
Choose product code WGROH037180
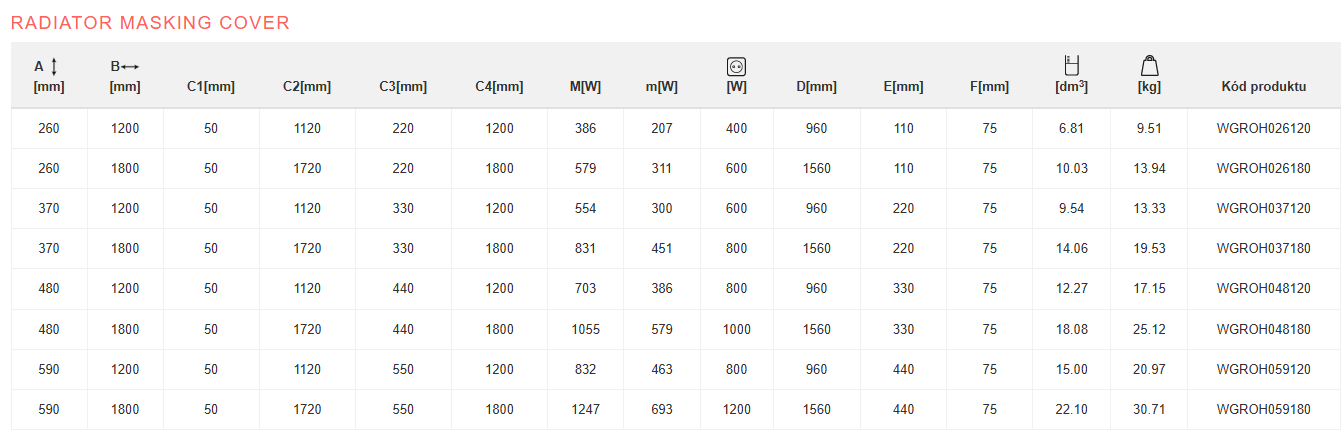[1263, 249]
